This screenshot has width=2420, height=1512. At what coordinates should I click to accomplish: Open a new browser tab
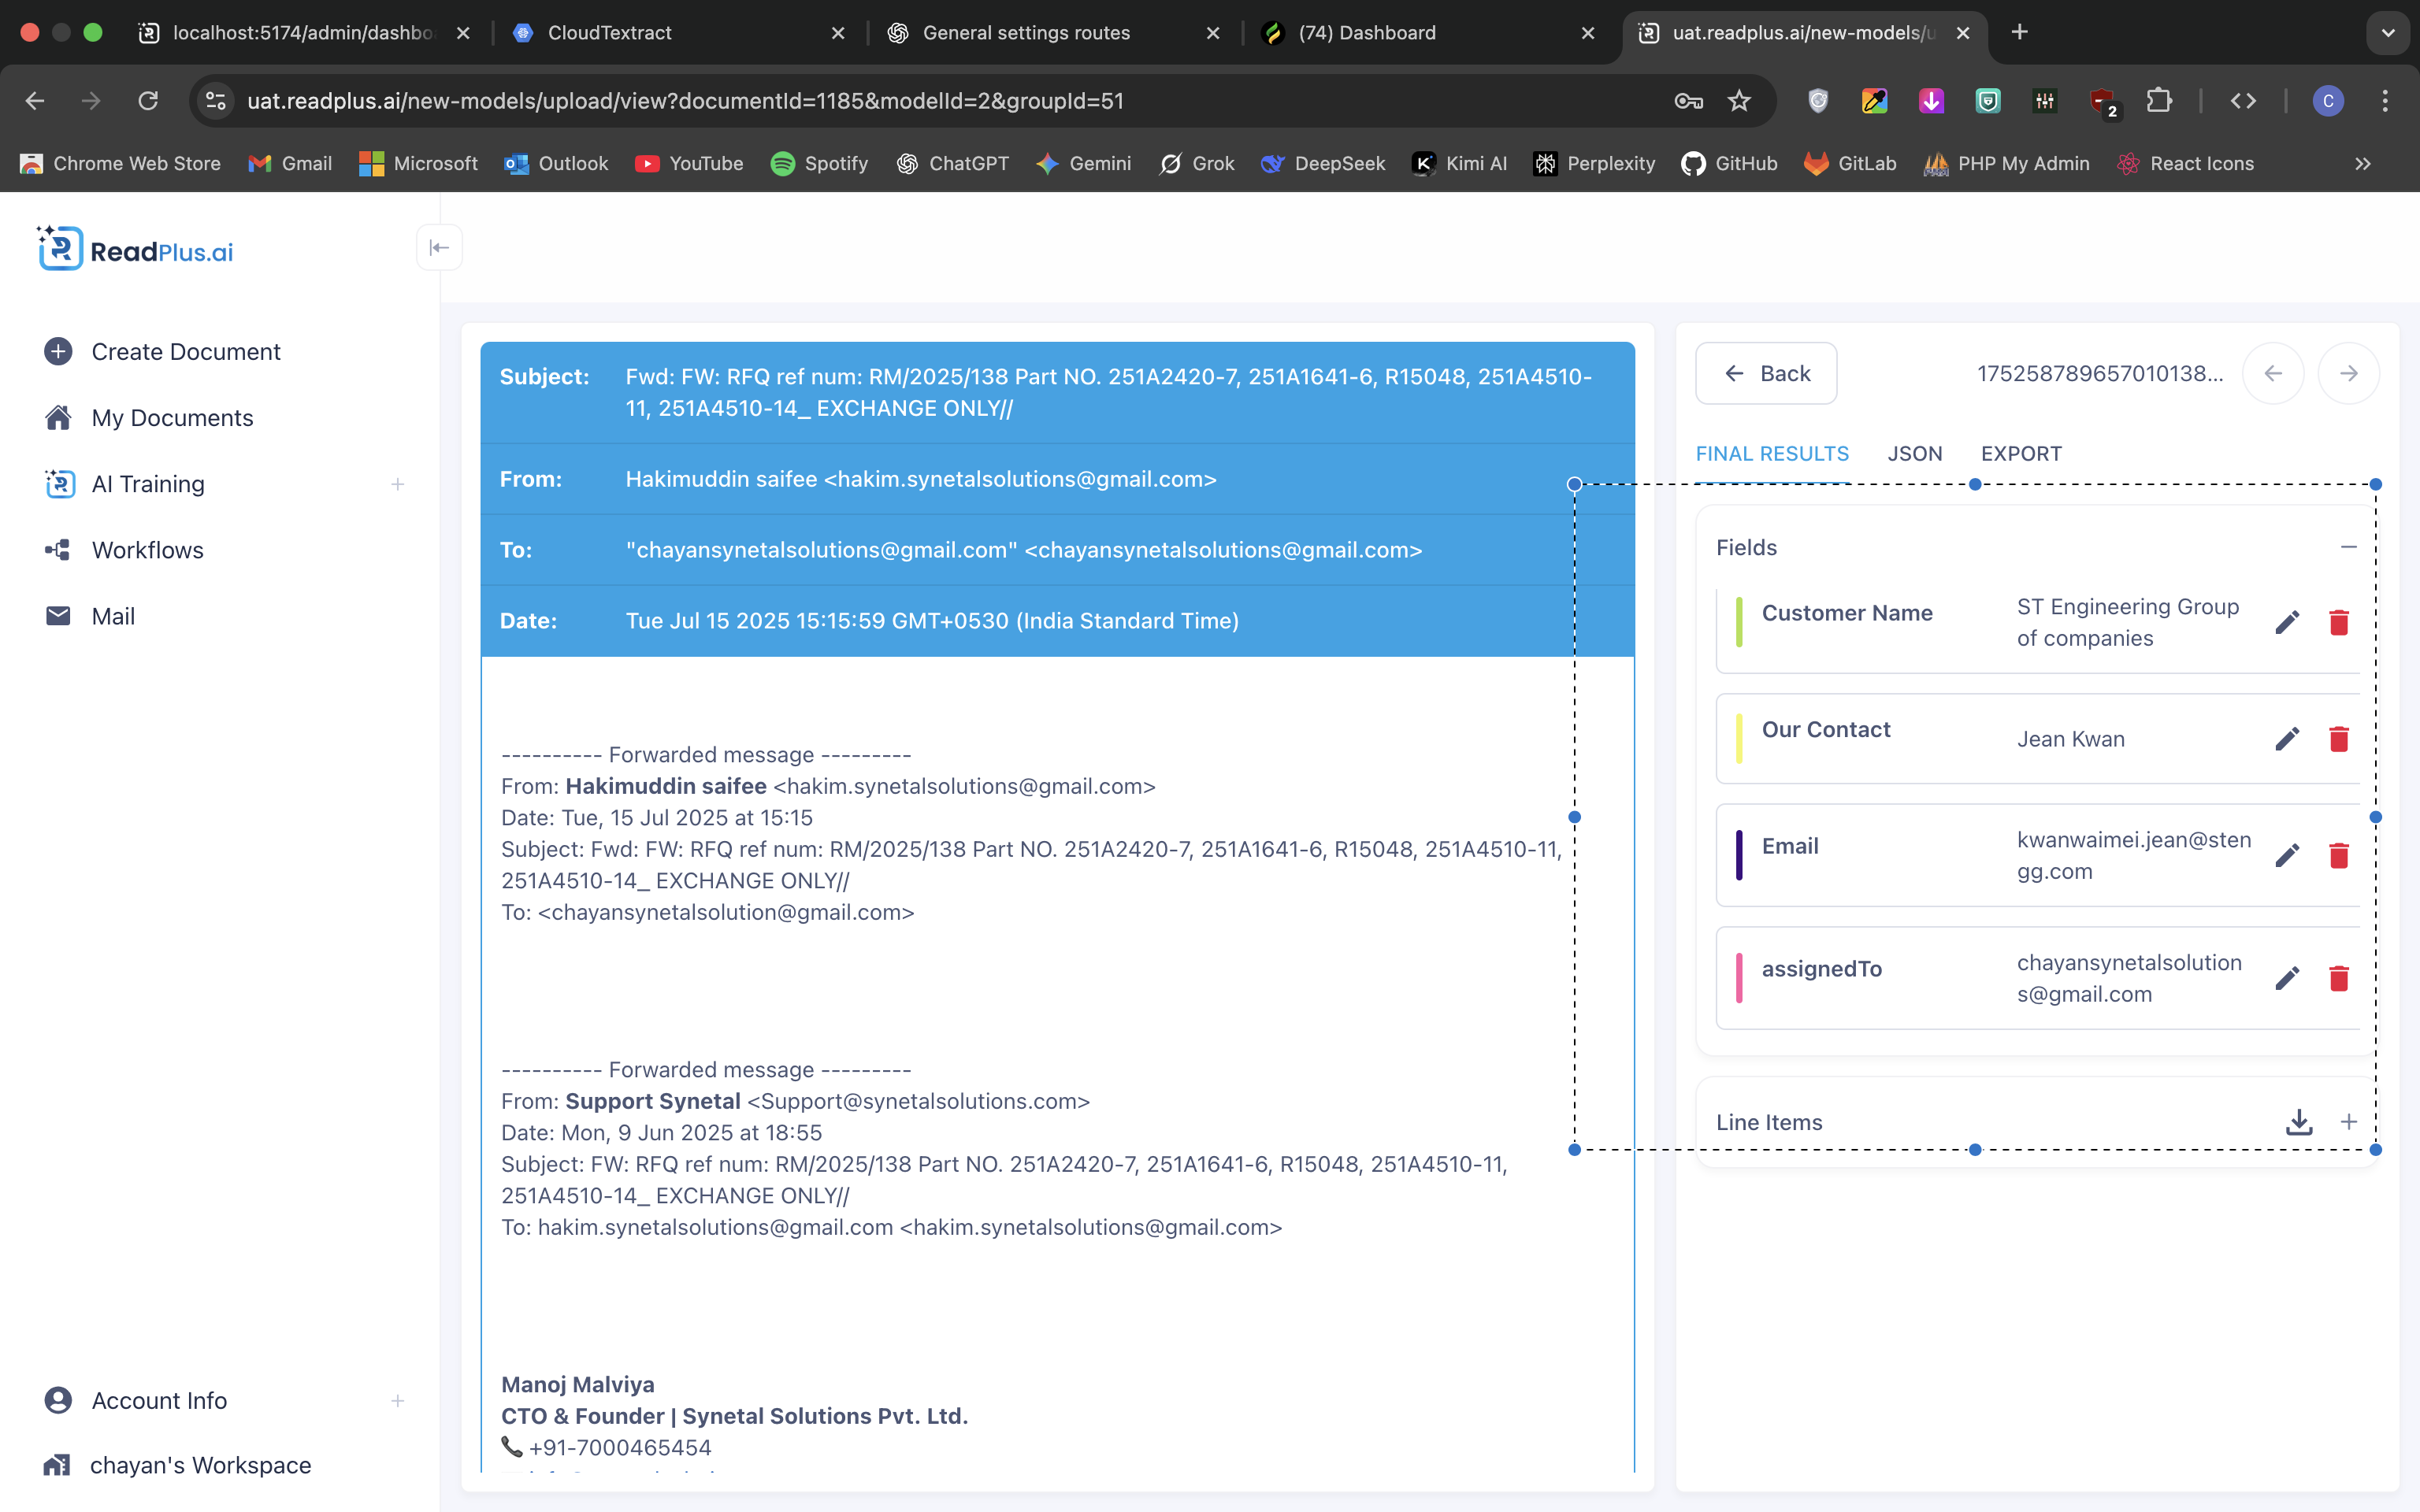pos(2020,32)
